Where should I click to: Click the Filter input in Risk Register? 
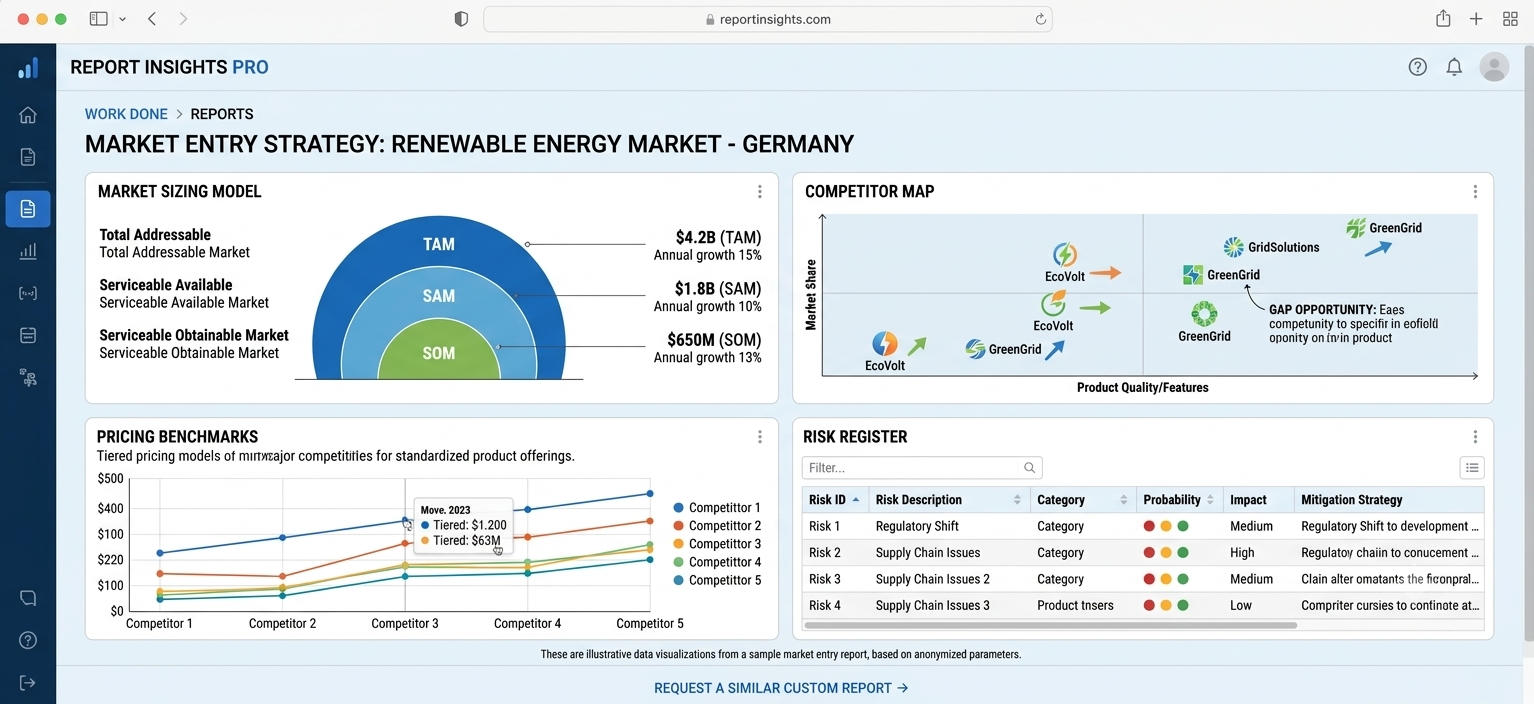click(x=922, y=468)
